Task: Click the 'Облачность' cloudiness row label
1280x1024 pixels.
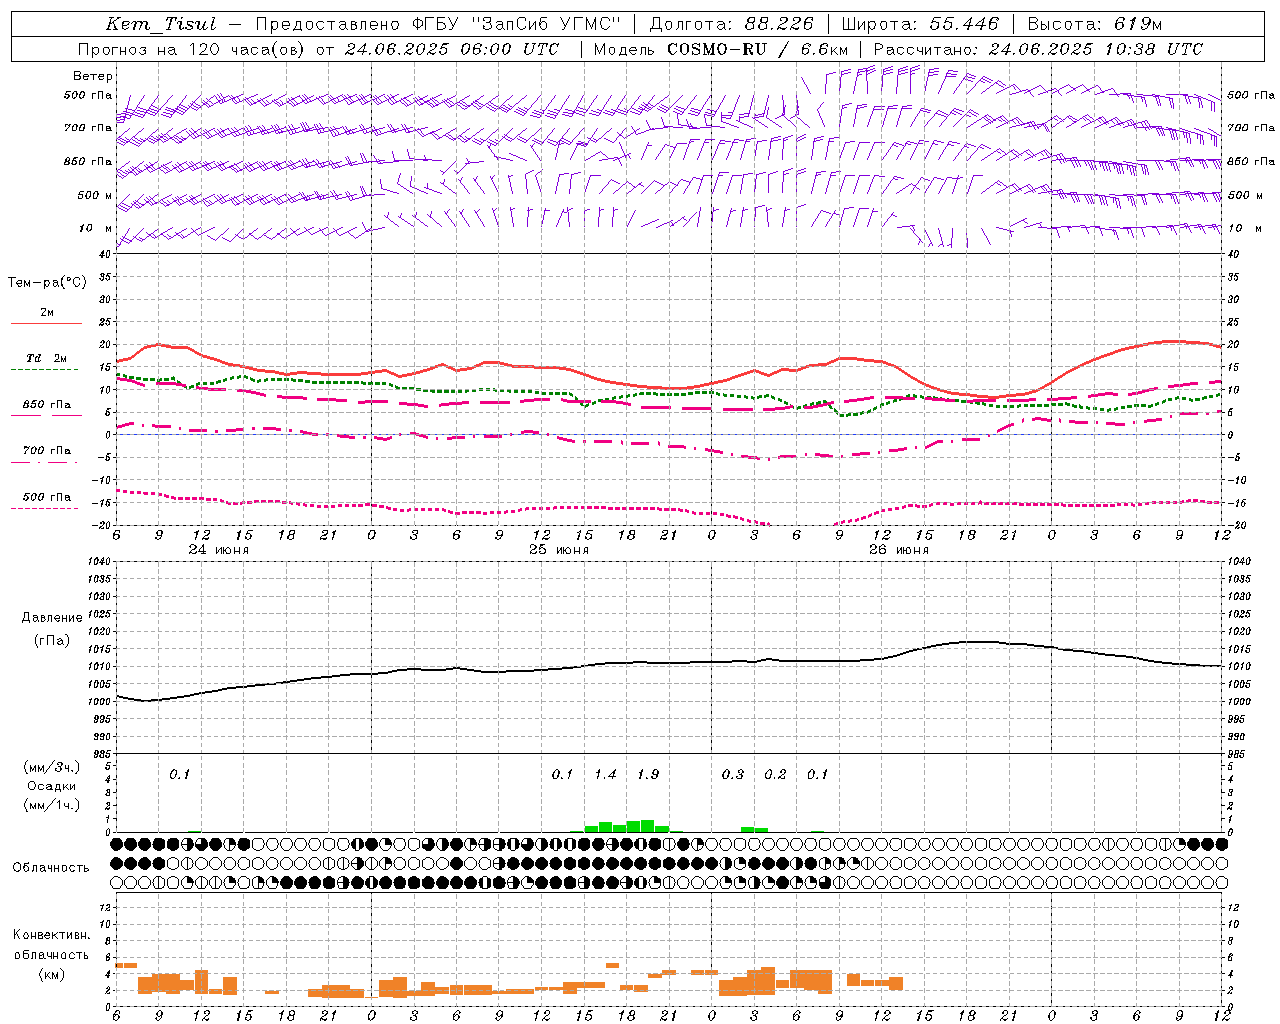Action: [x=51, y=868]
